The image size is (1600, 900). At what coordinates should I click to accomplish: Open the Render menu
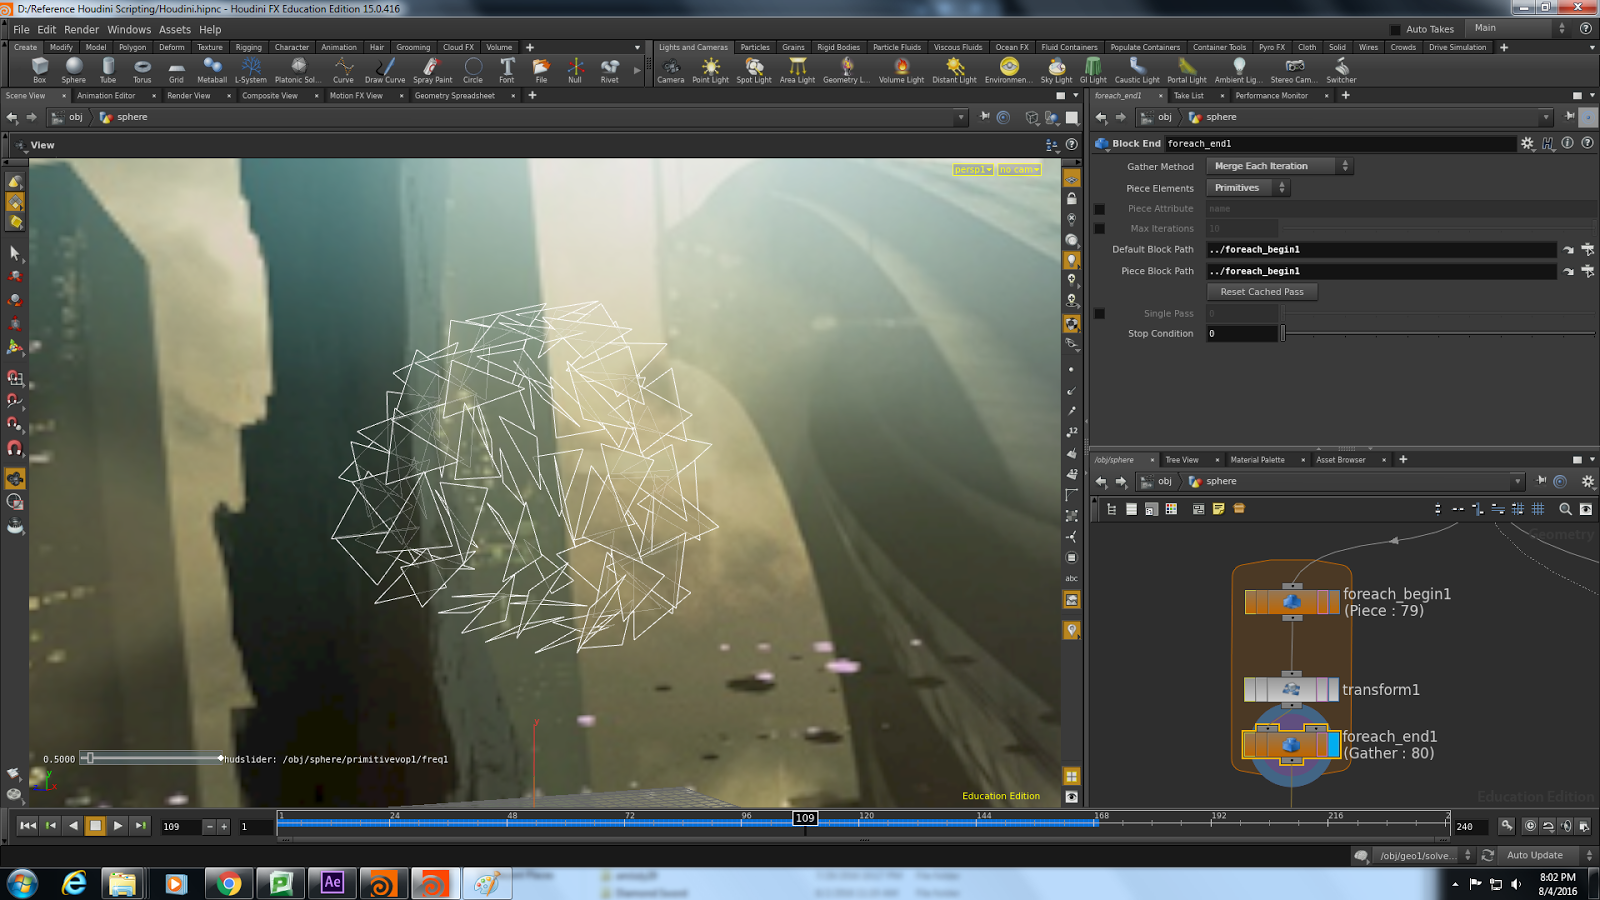click(81, 29)
